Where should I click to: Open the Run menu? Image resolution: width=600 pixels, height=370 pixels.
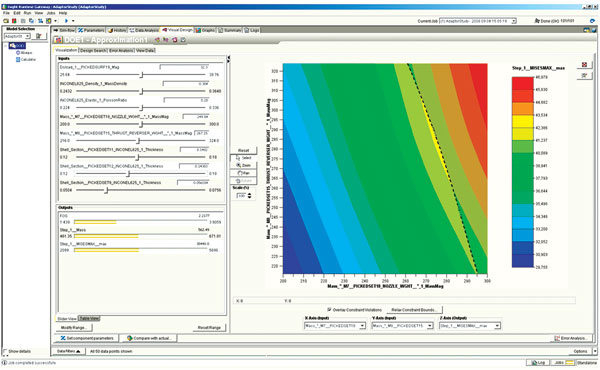coord(28,13)
